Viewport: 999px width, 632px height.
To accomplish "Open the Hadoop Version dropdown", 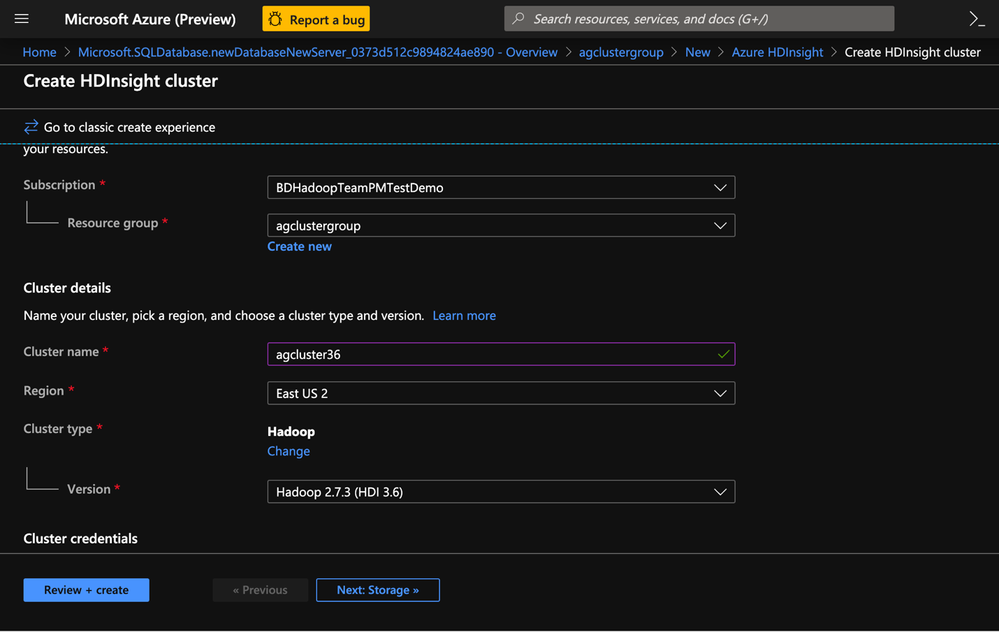I will [x=500, y=492].
